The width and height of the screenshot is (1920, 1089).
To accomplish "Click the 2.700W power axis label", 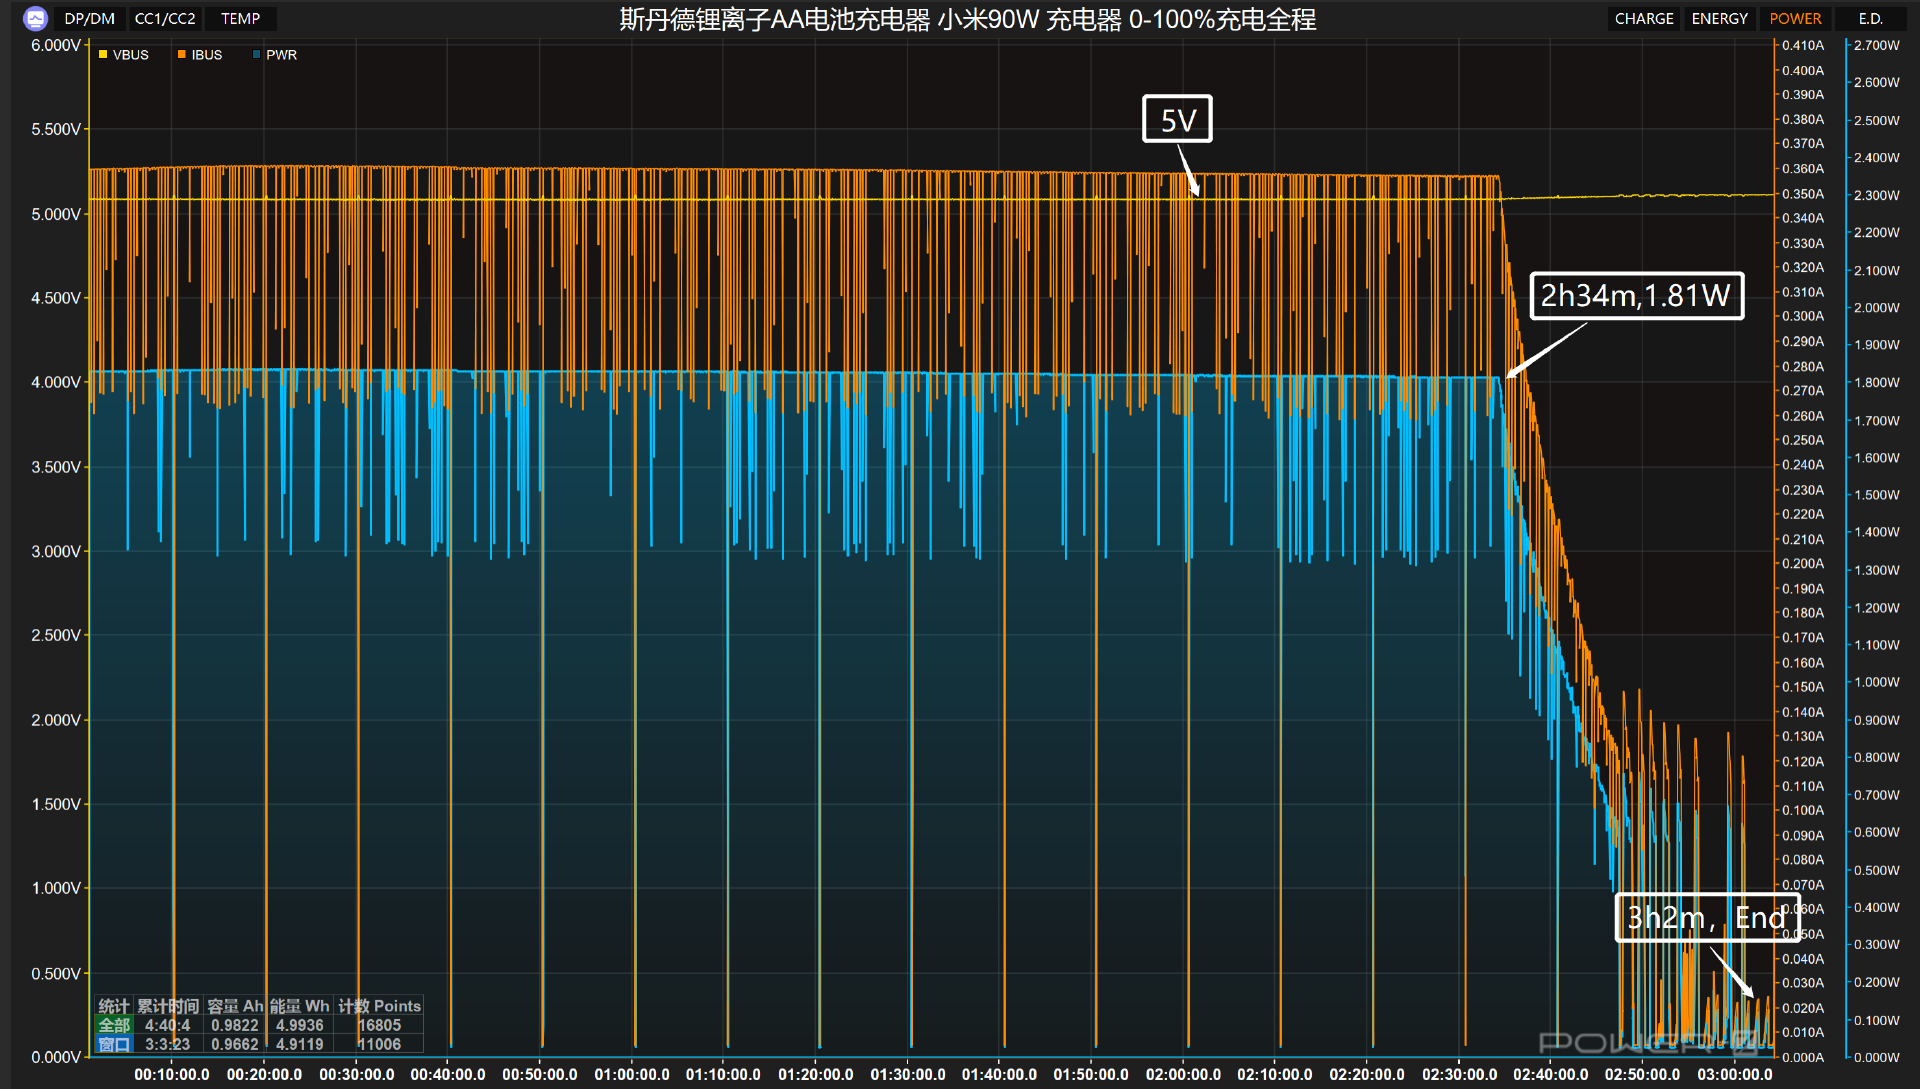I will pos(1876,45).
